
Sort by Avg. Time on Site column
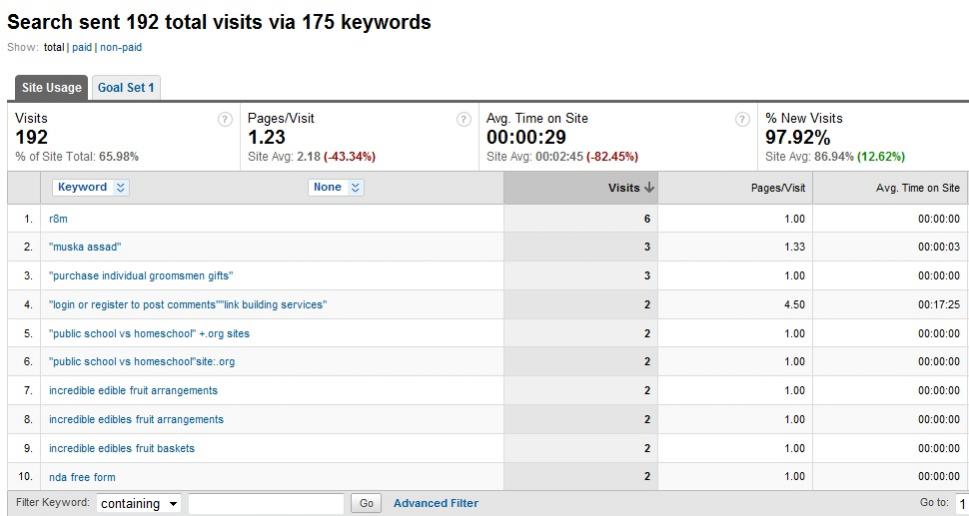(917, 187)
